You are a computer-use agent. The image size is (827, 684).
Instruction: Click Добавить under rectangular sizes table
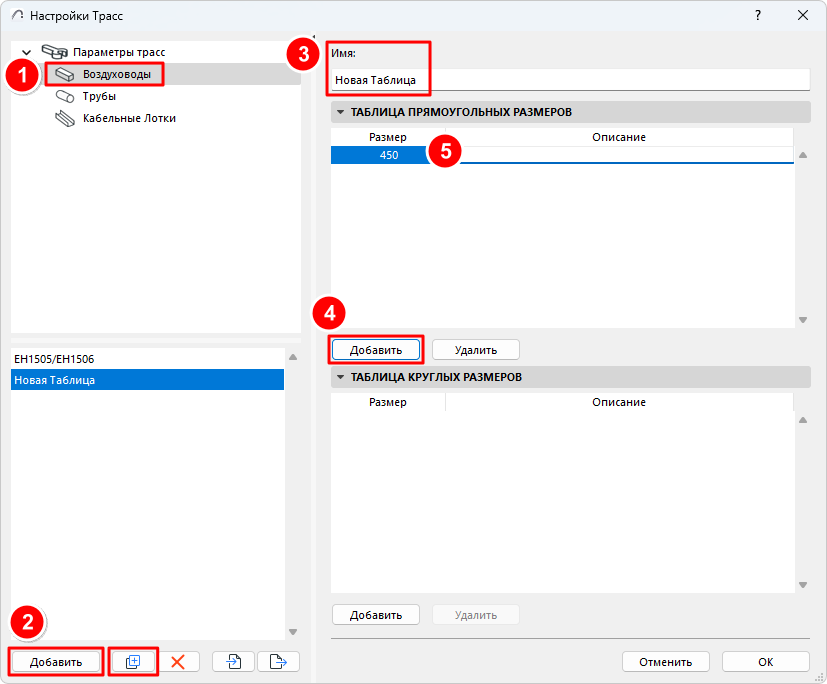click(376, 350)
